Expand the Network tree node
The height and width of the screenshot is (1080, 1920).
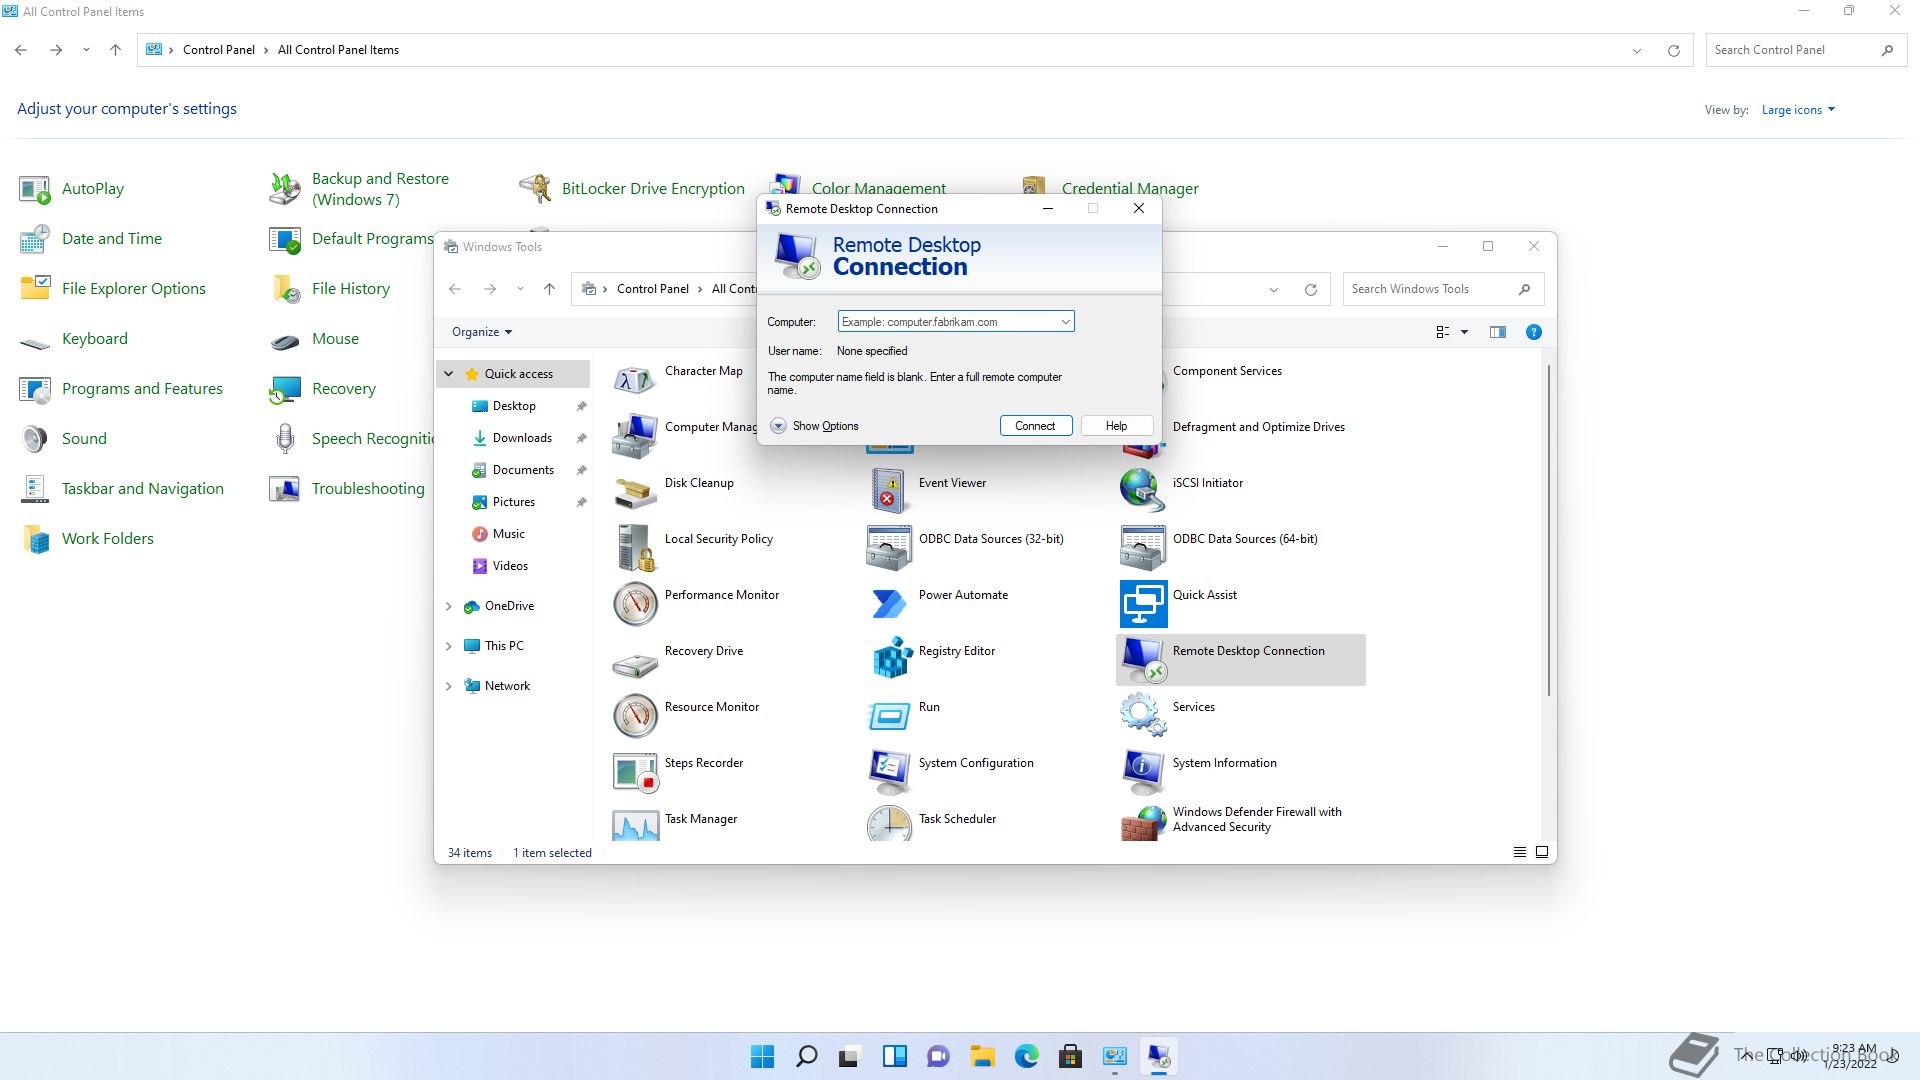tap(449, 686)
